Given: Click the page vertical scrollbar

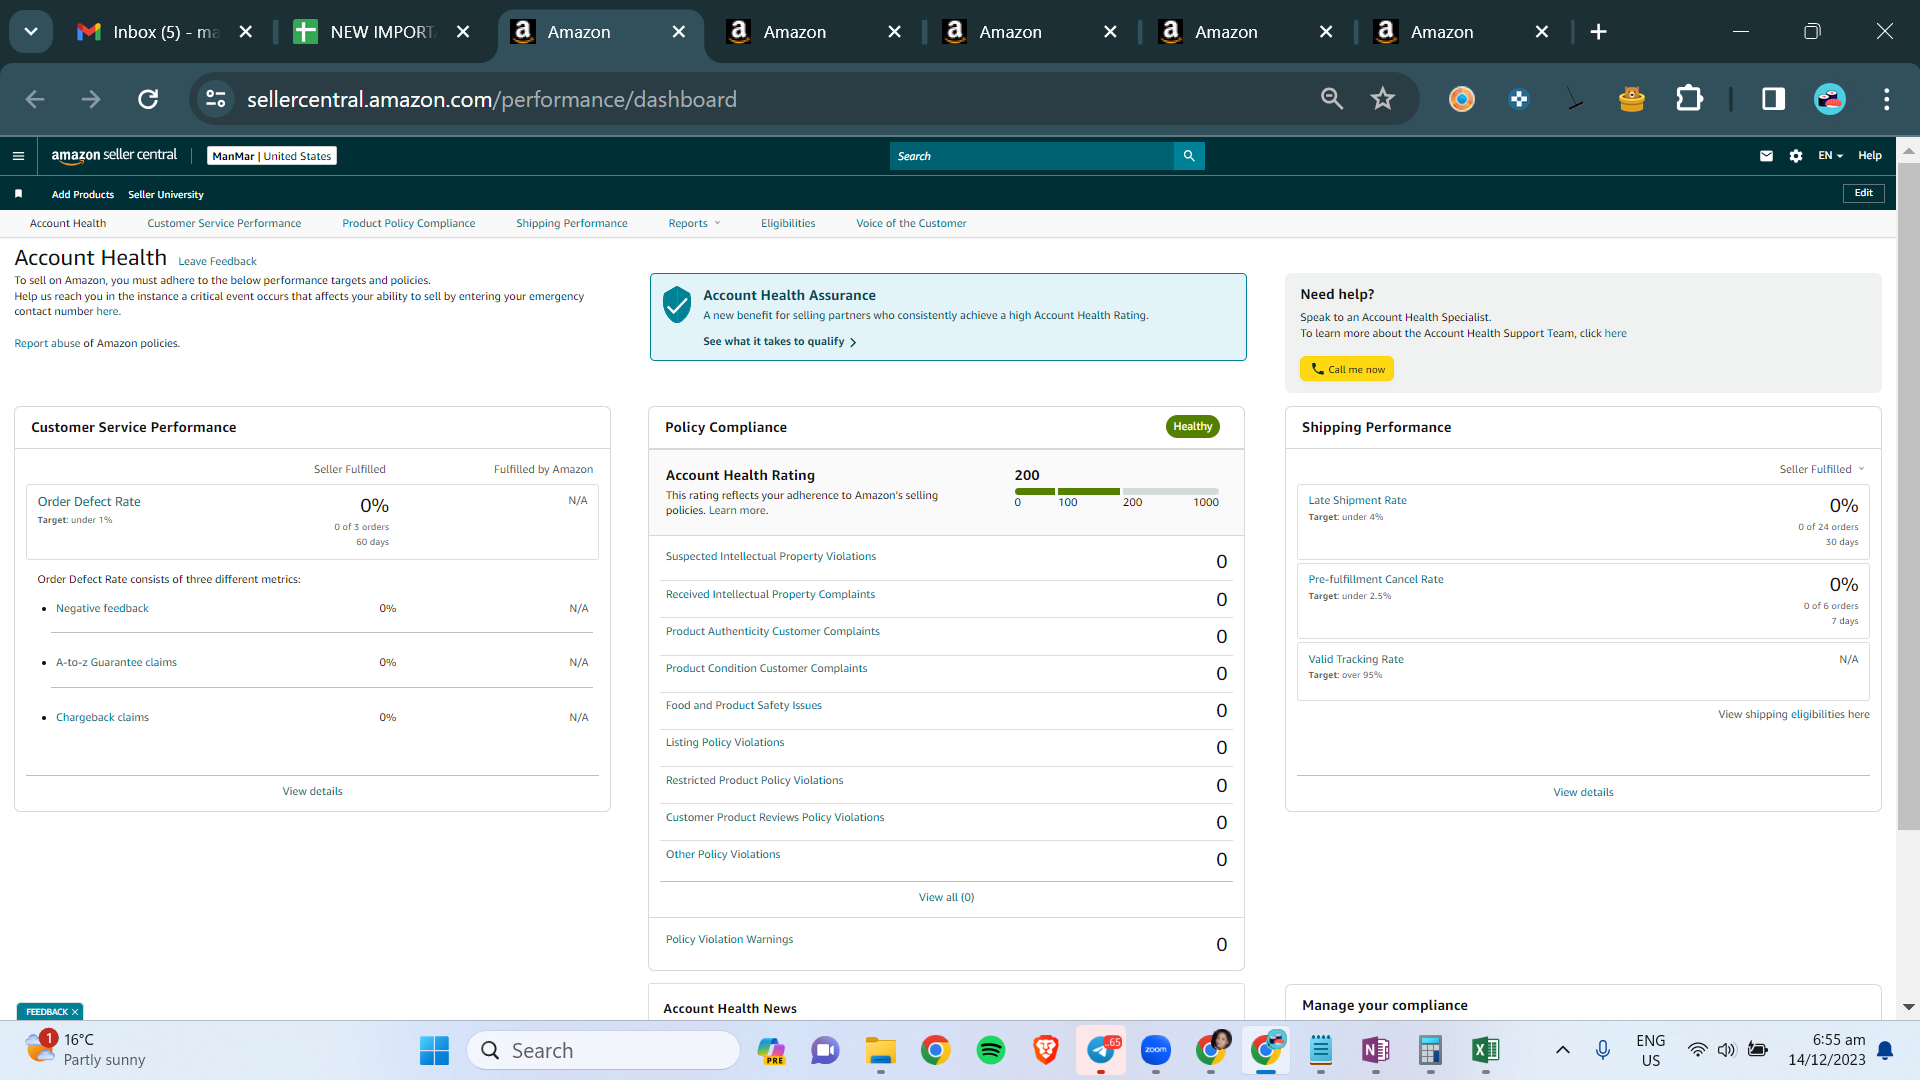Looking at the screenshot, I should click(1908, 497).
